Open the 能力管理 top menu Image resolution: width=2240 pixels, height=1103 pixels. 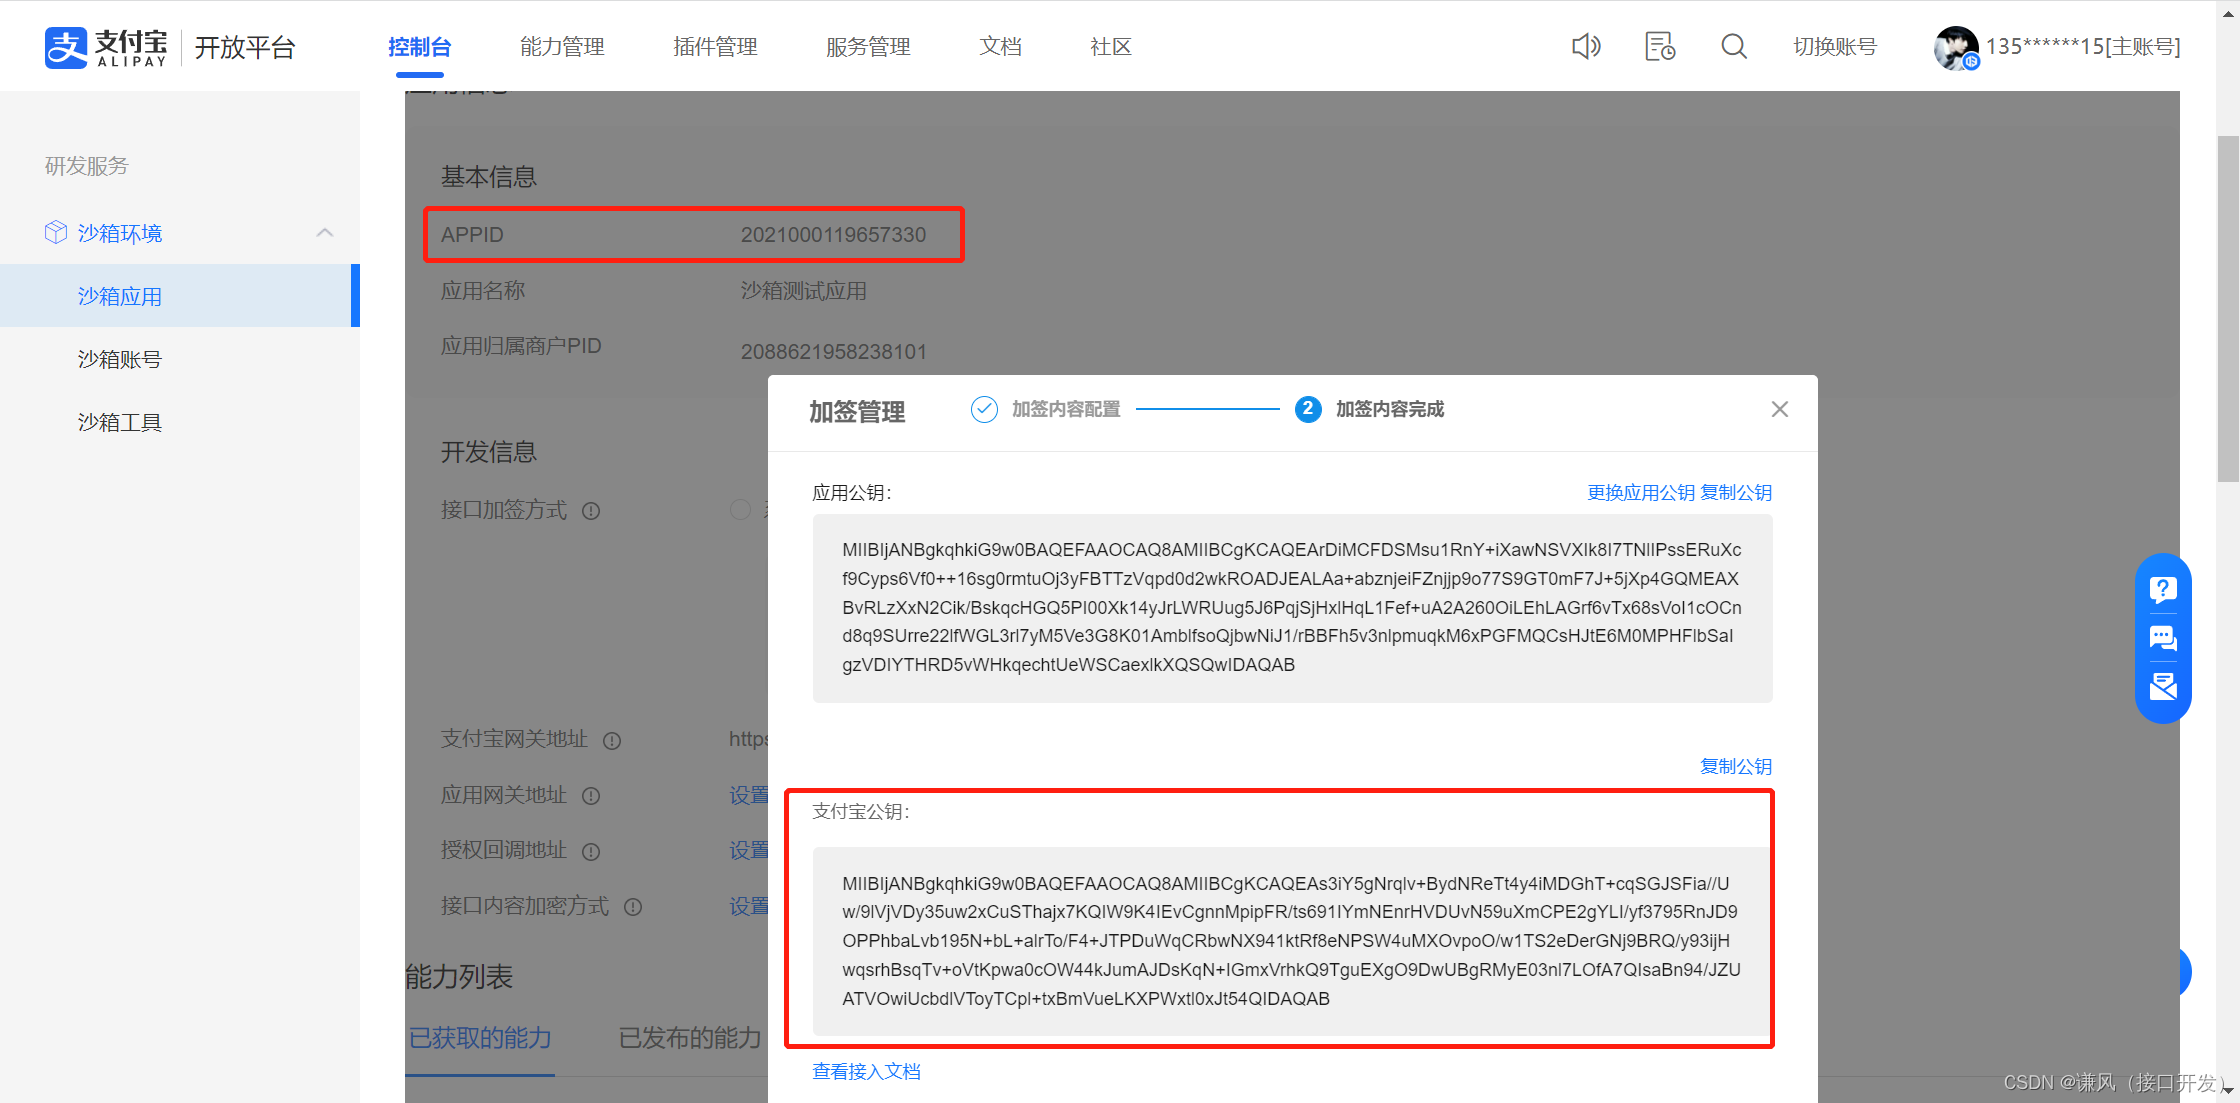[562, 47]
